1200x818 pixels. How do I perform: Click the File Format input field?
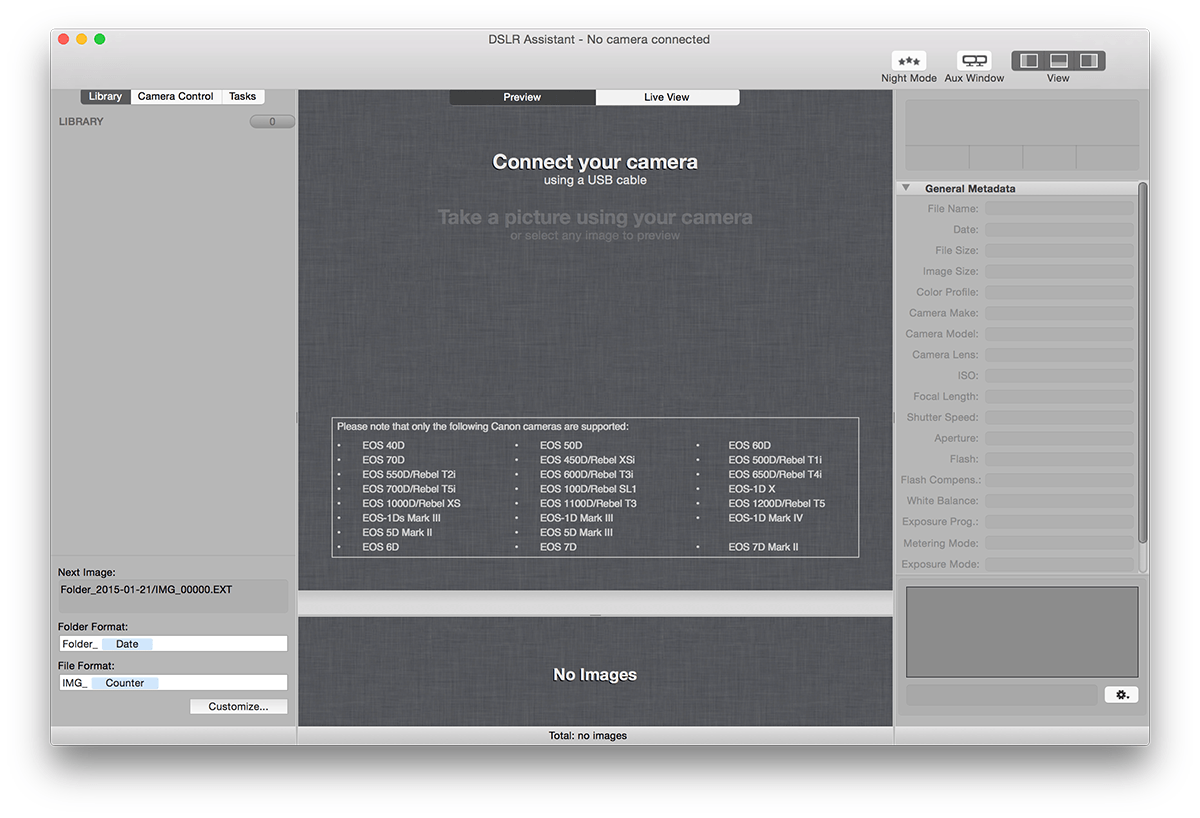(173, 683)
